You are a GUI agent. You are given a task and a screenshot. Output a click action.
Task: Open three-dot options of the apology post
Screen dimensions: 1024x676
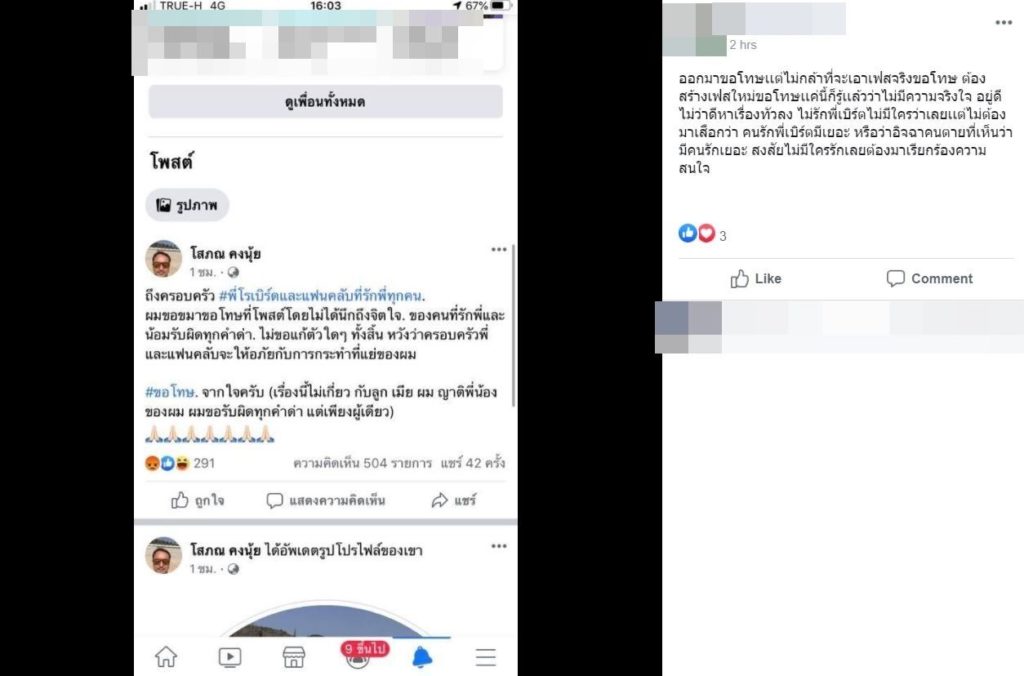499,249
